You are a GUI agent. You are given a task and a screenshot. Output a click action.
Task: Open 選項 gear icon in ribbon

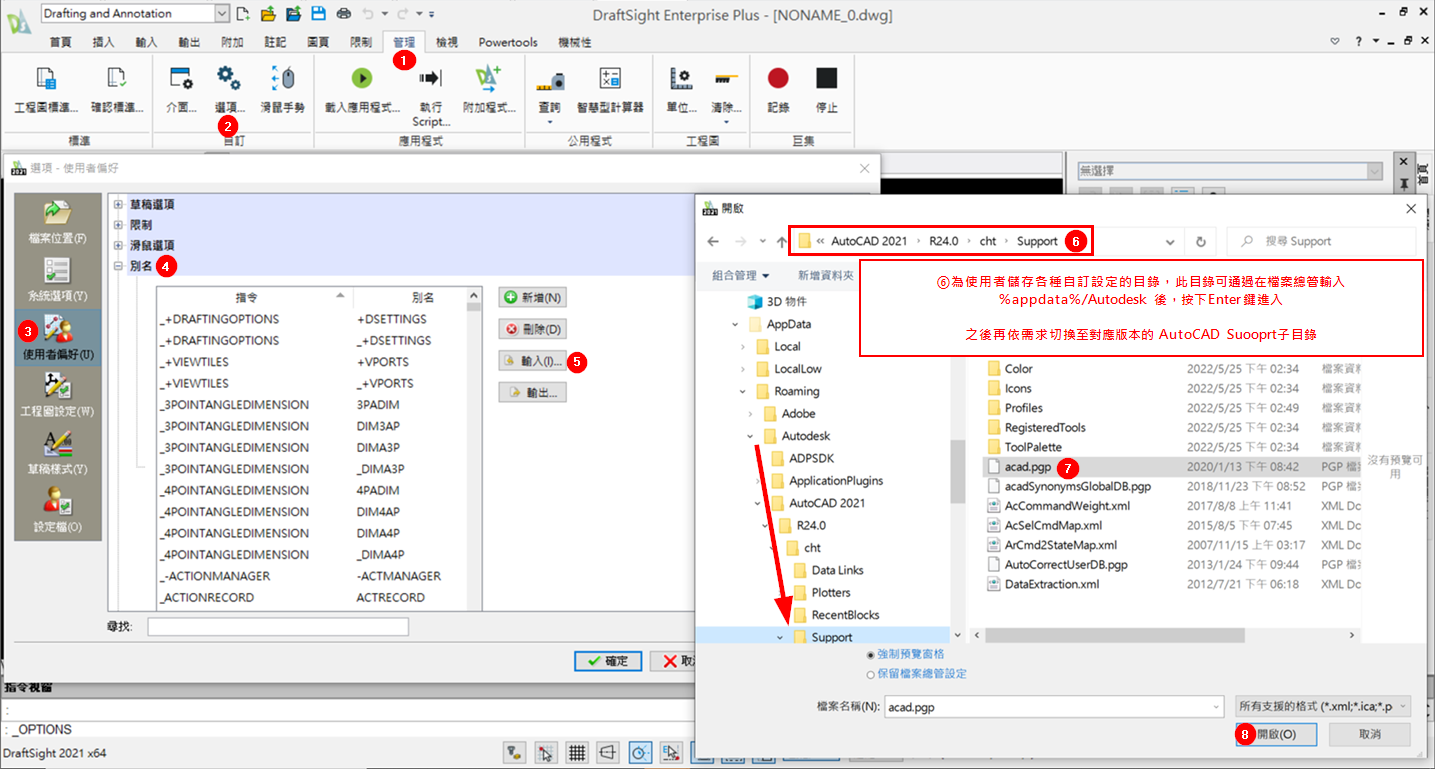point(229,78)
